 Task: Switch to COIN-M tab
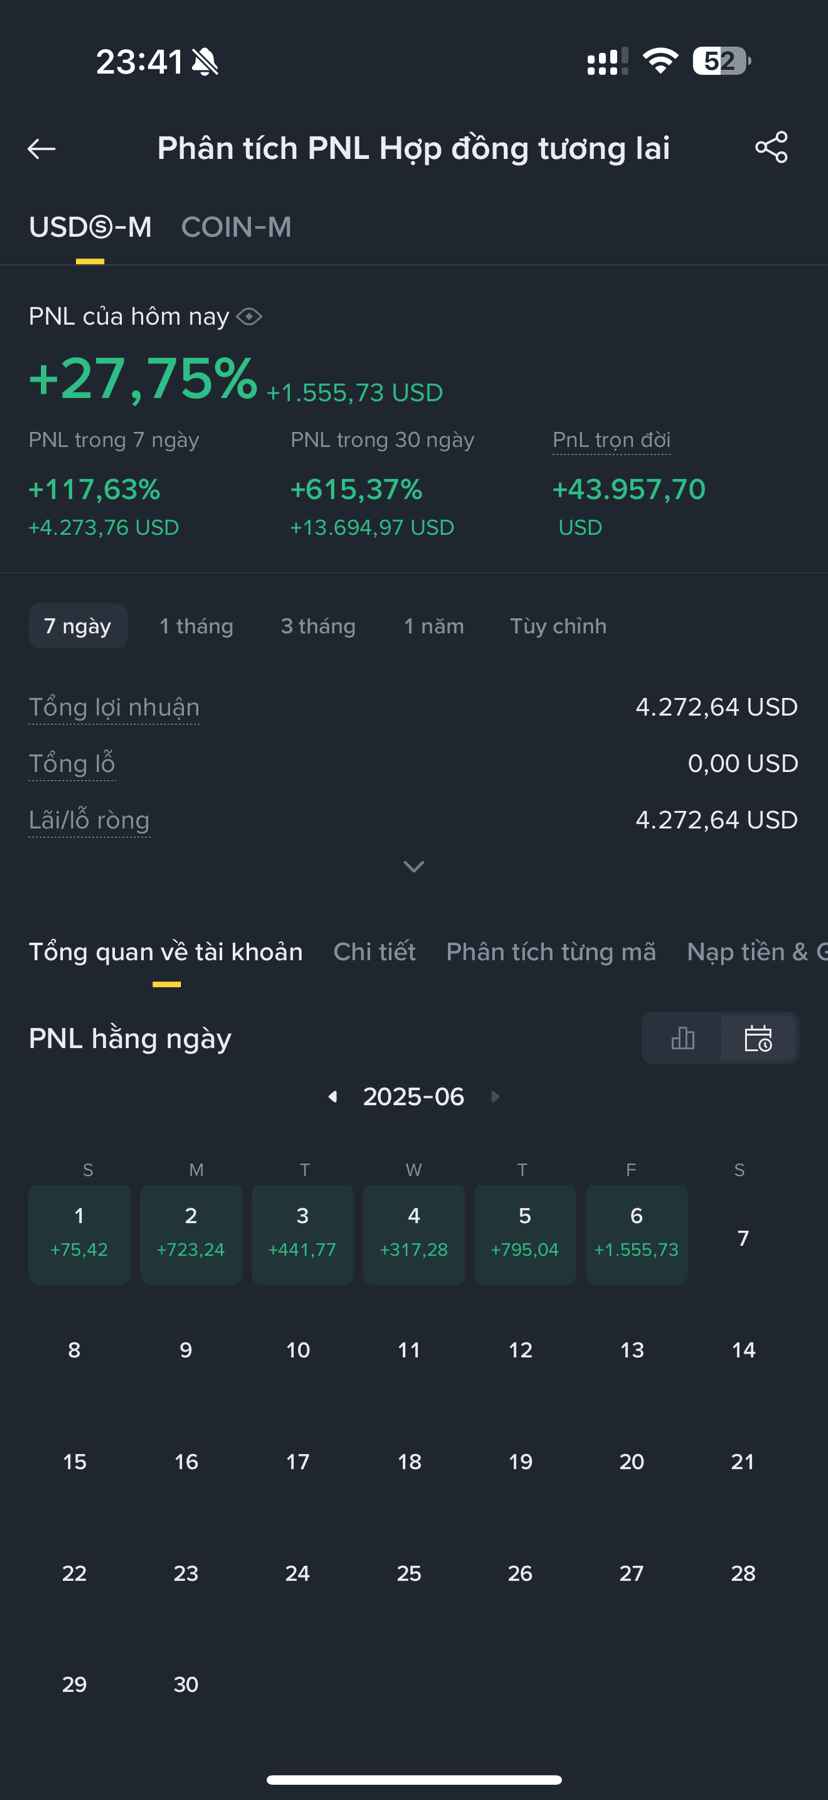(236, 227)
